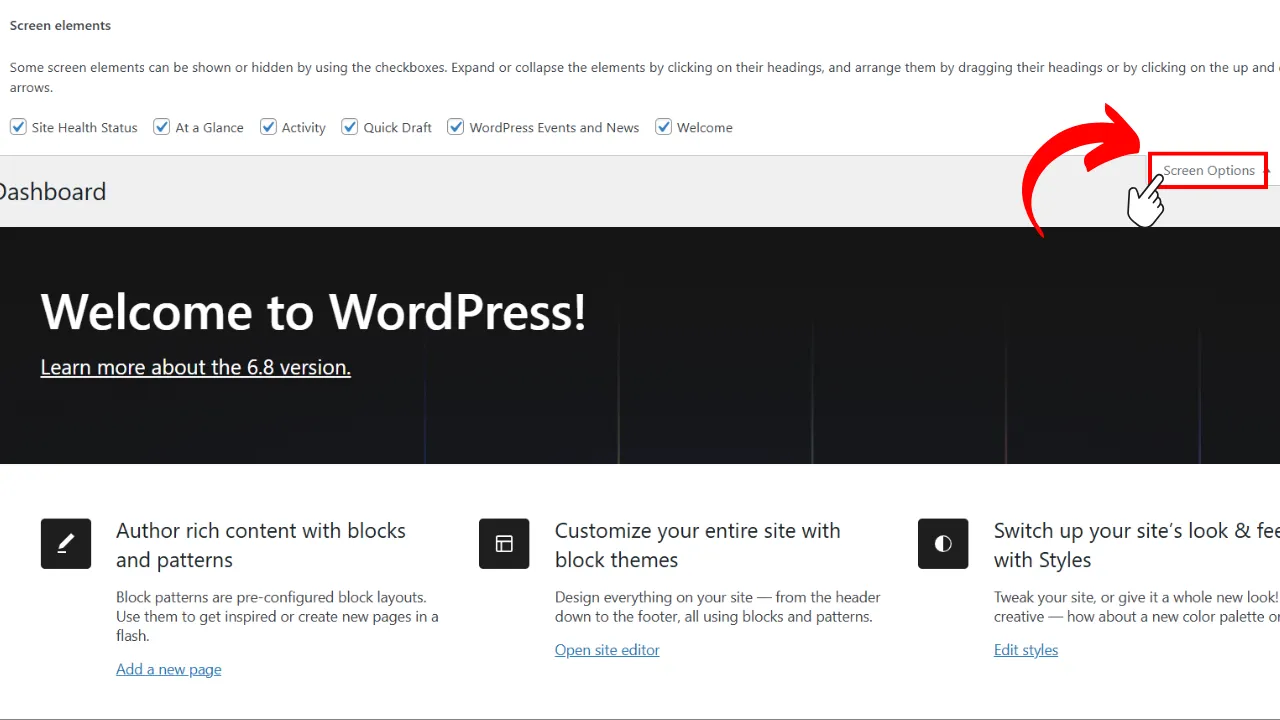Screen dimensions: 1280x720
Task: Toggle the Activity checkbox
Action: [x=268, y=127]
